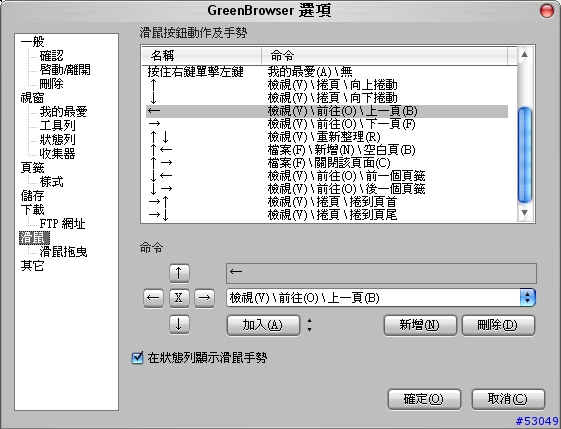This screenshot has width=561, height=429.
Task: Select the 下一頁(F) gesture row
Action: [327, 124]
